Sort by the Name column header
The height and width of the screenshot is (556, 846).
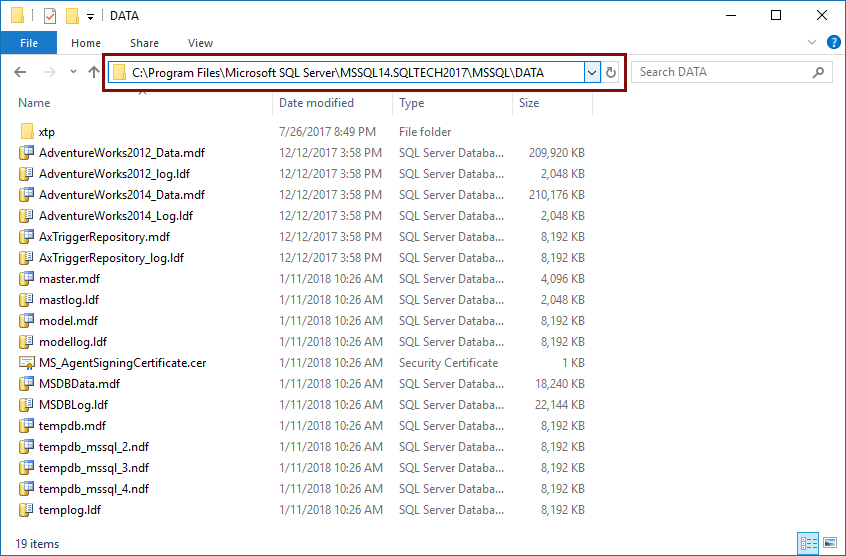pyautogui.click(x=34, y=102)
